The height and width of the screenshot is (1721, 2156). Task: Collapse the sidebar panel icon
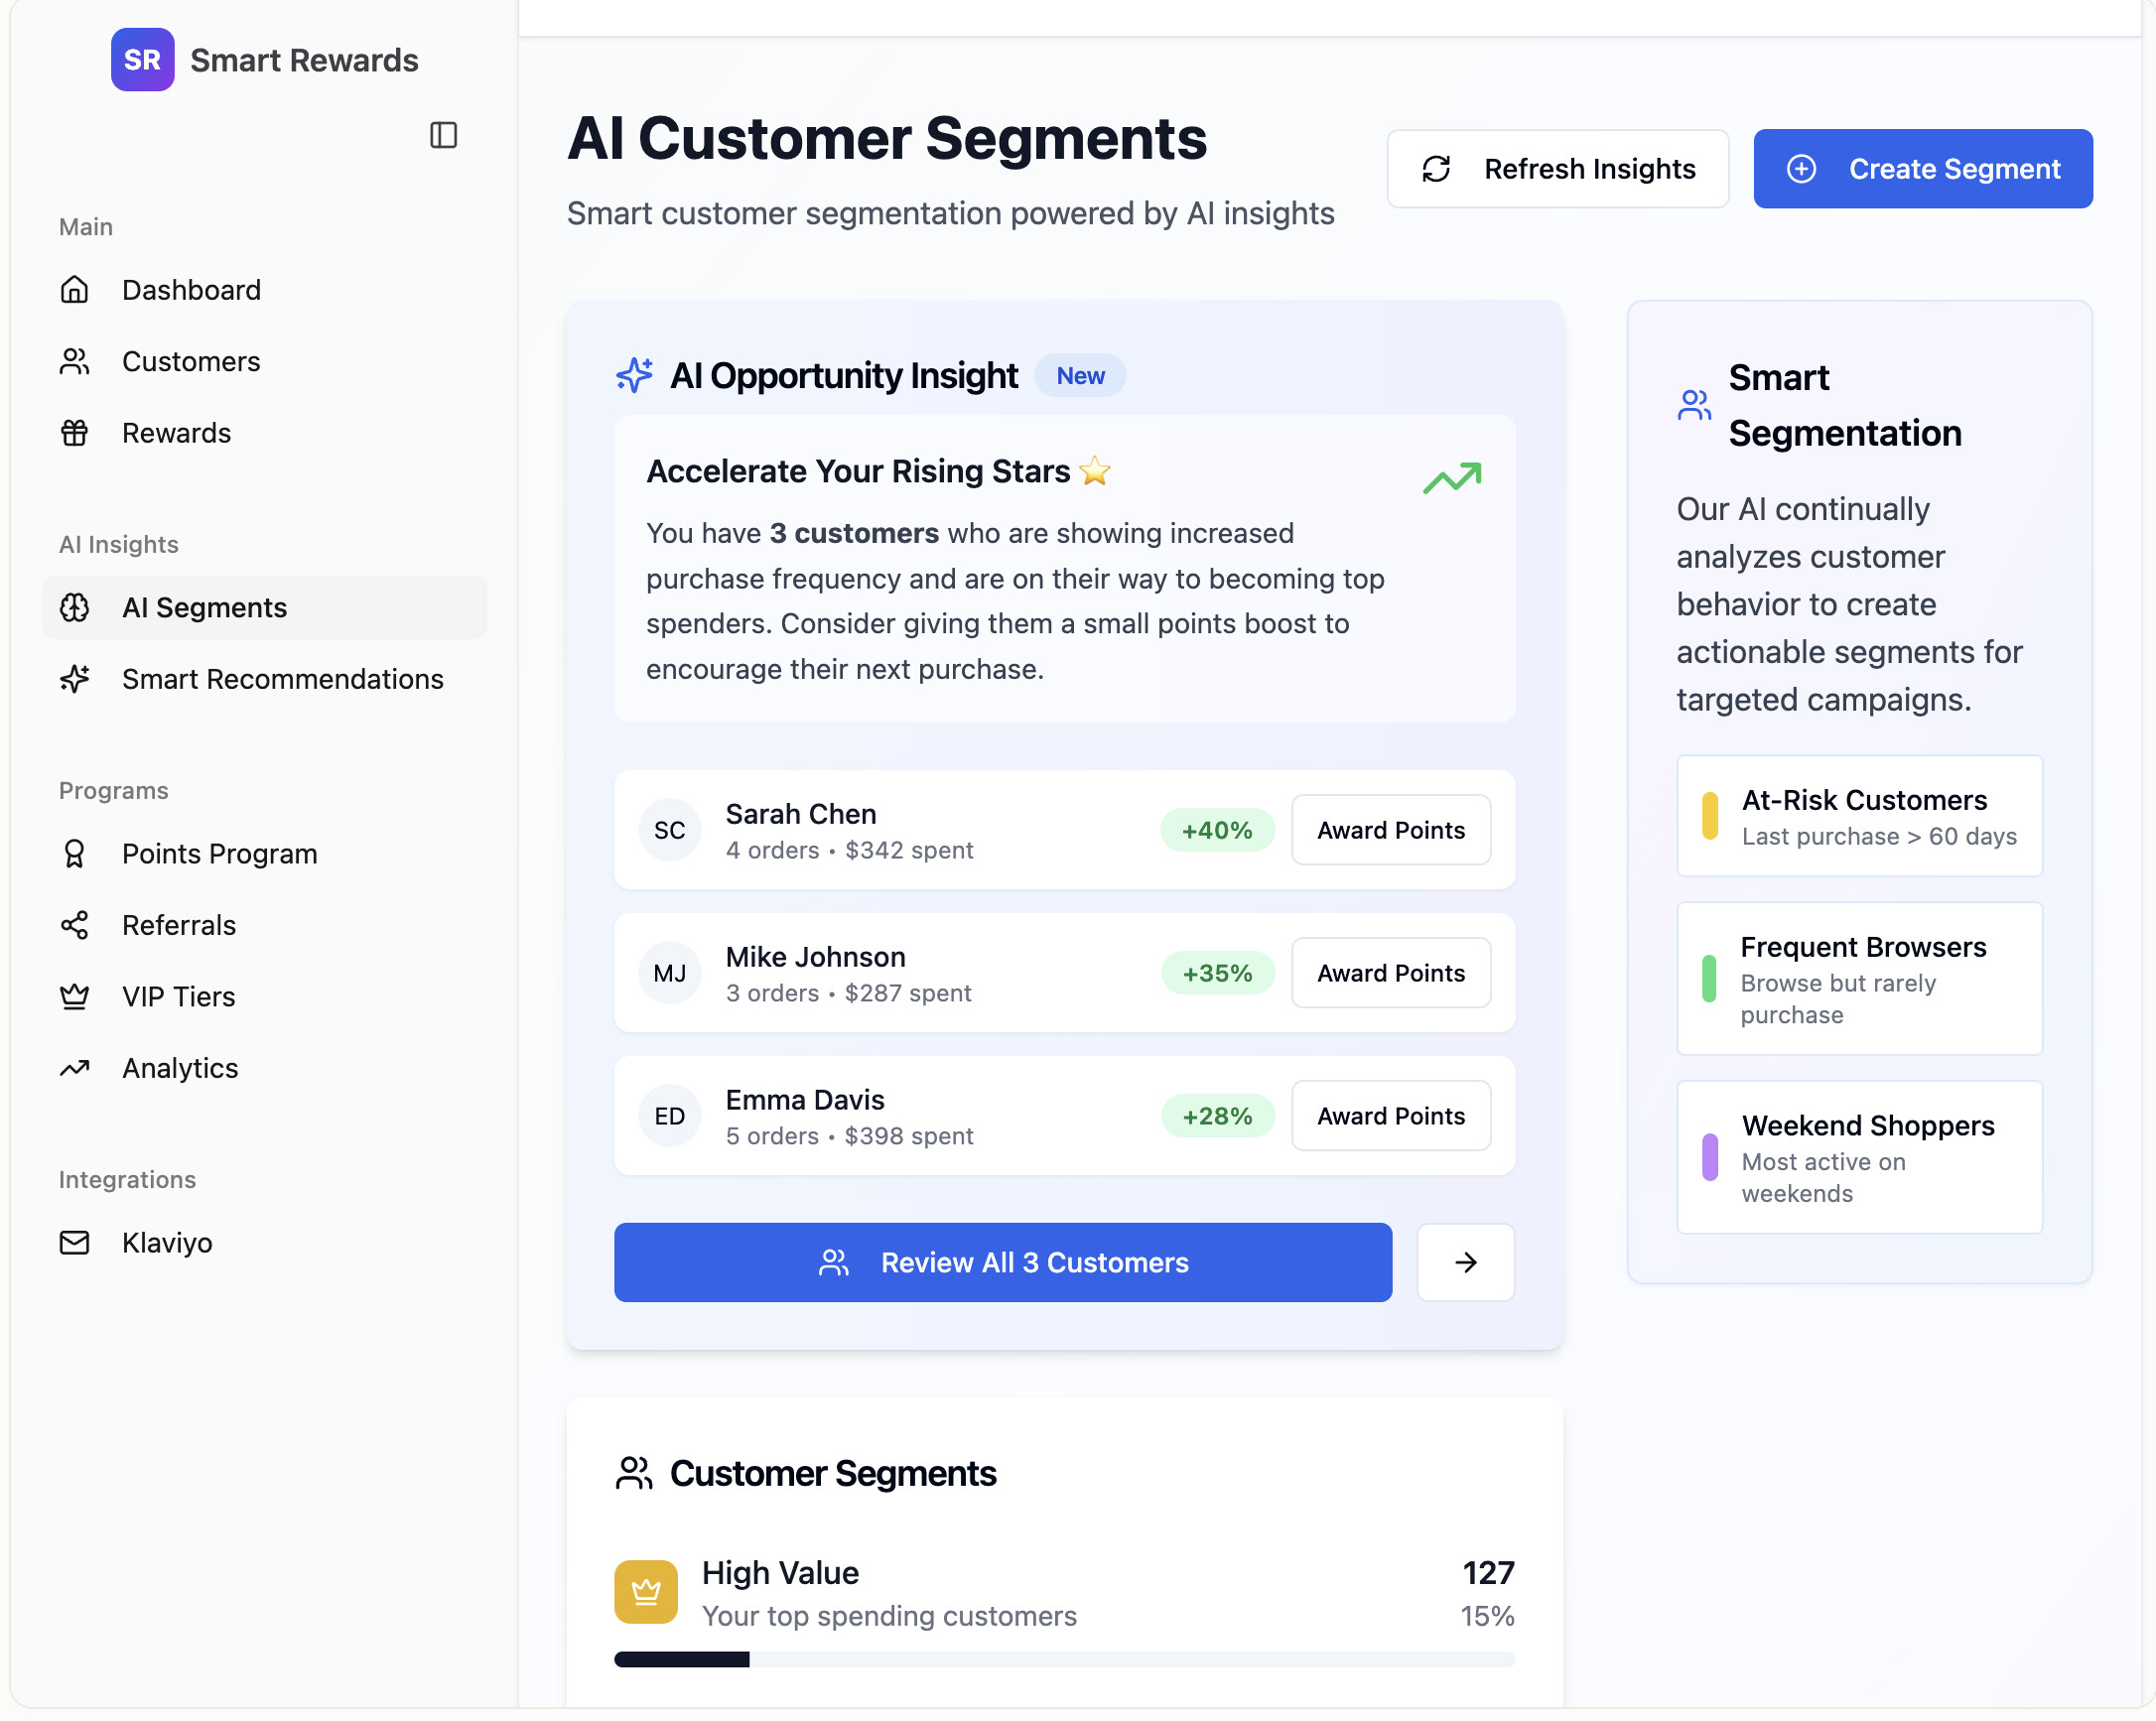tap(443, 135)
